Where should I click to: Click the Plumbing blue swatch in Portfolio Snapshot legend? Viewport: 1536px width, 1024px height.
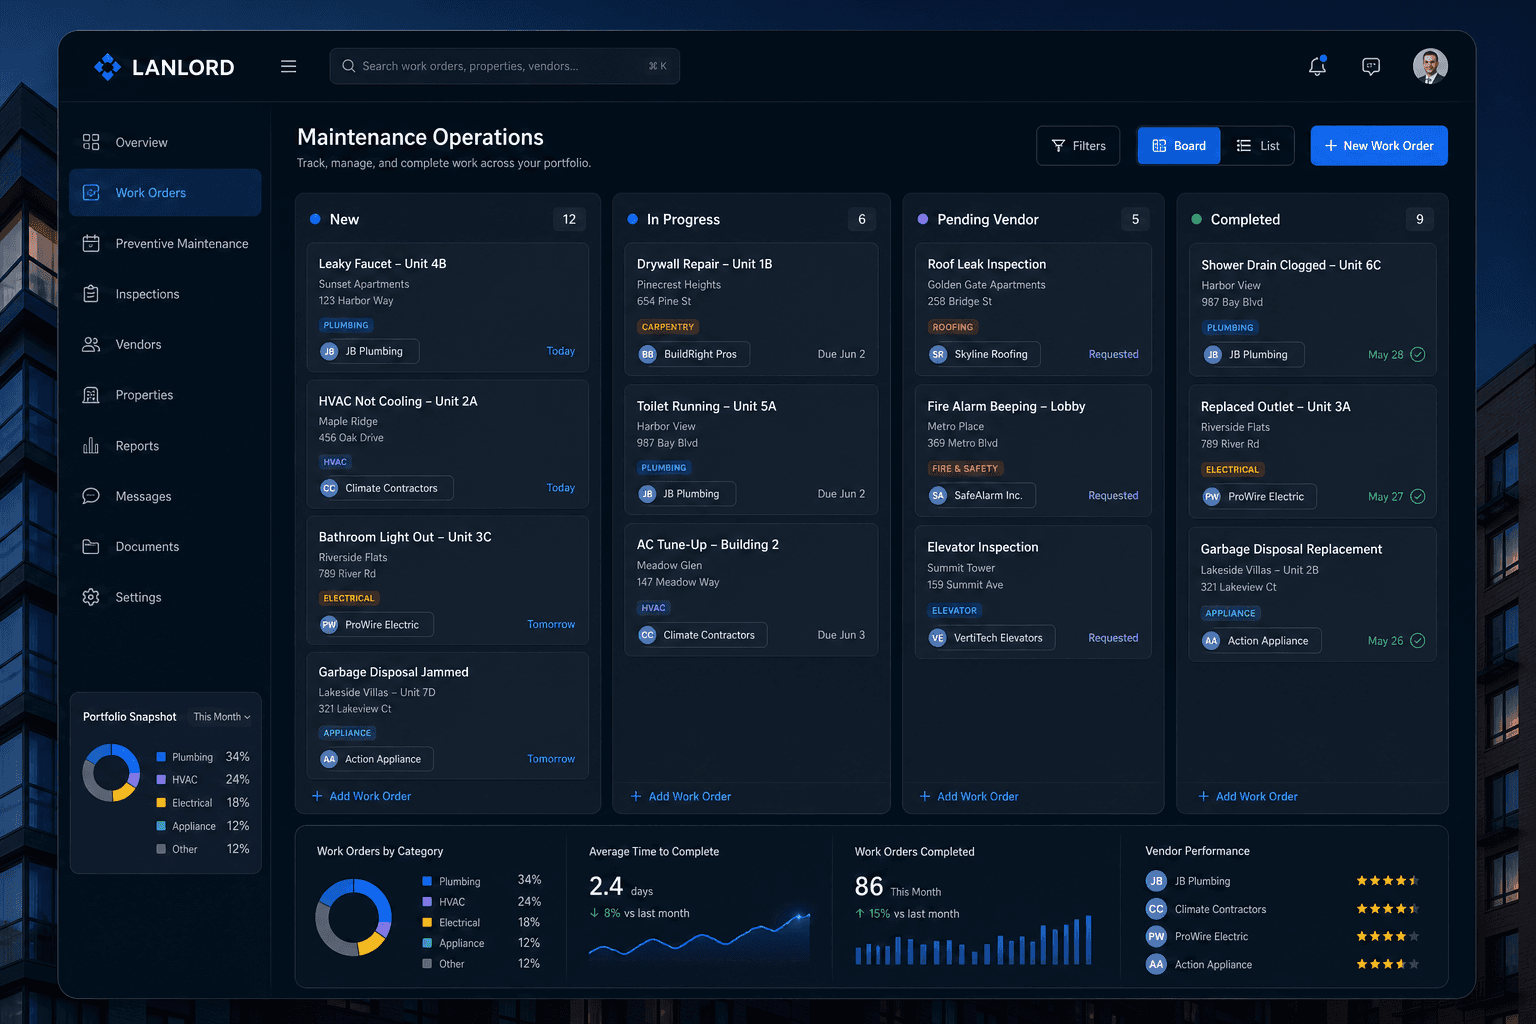click(x=161, y=757)
